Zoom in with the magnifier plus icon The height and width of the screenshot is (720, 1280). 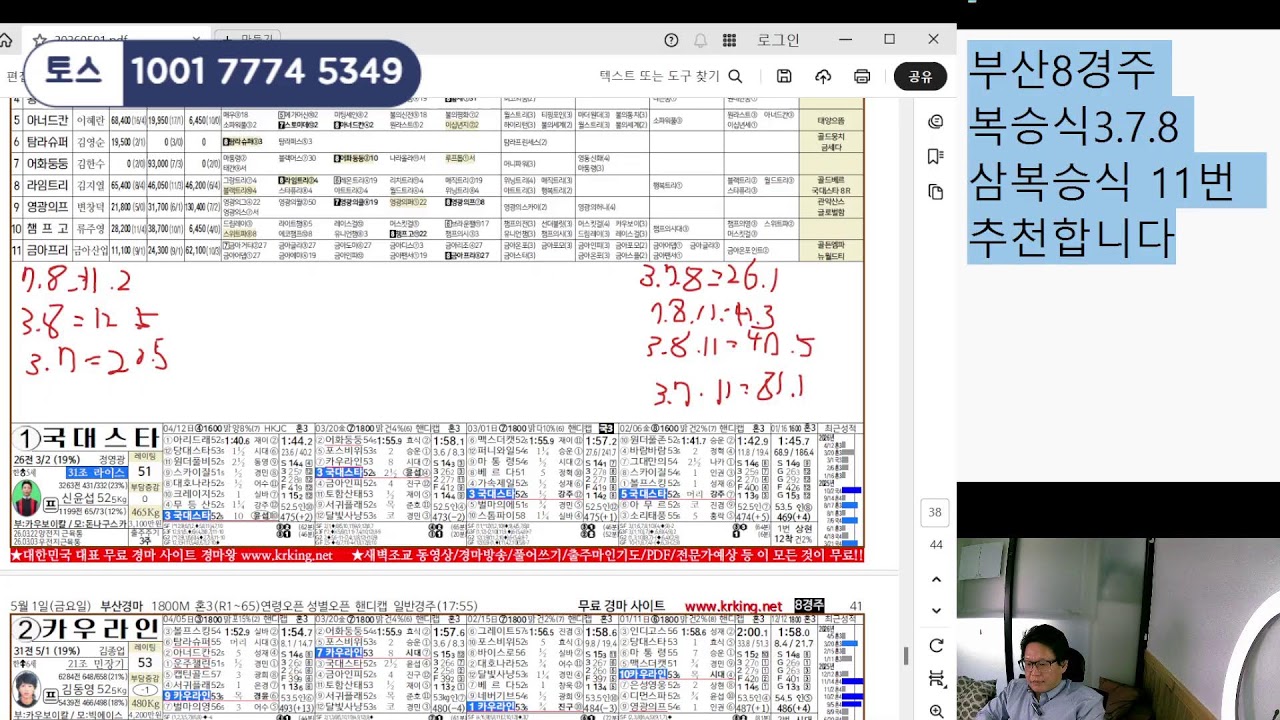point(936,711)
